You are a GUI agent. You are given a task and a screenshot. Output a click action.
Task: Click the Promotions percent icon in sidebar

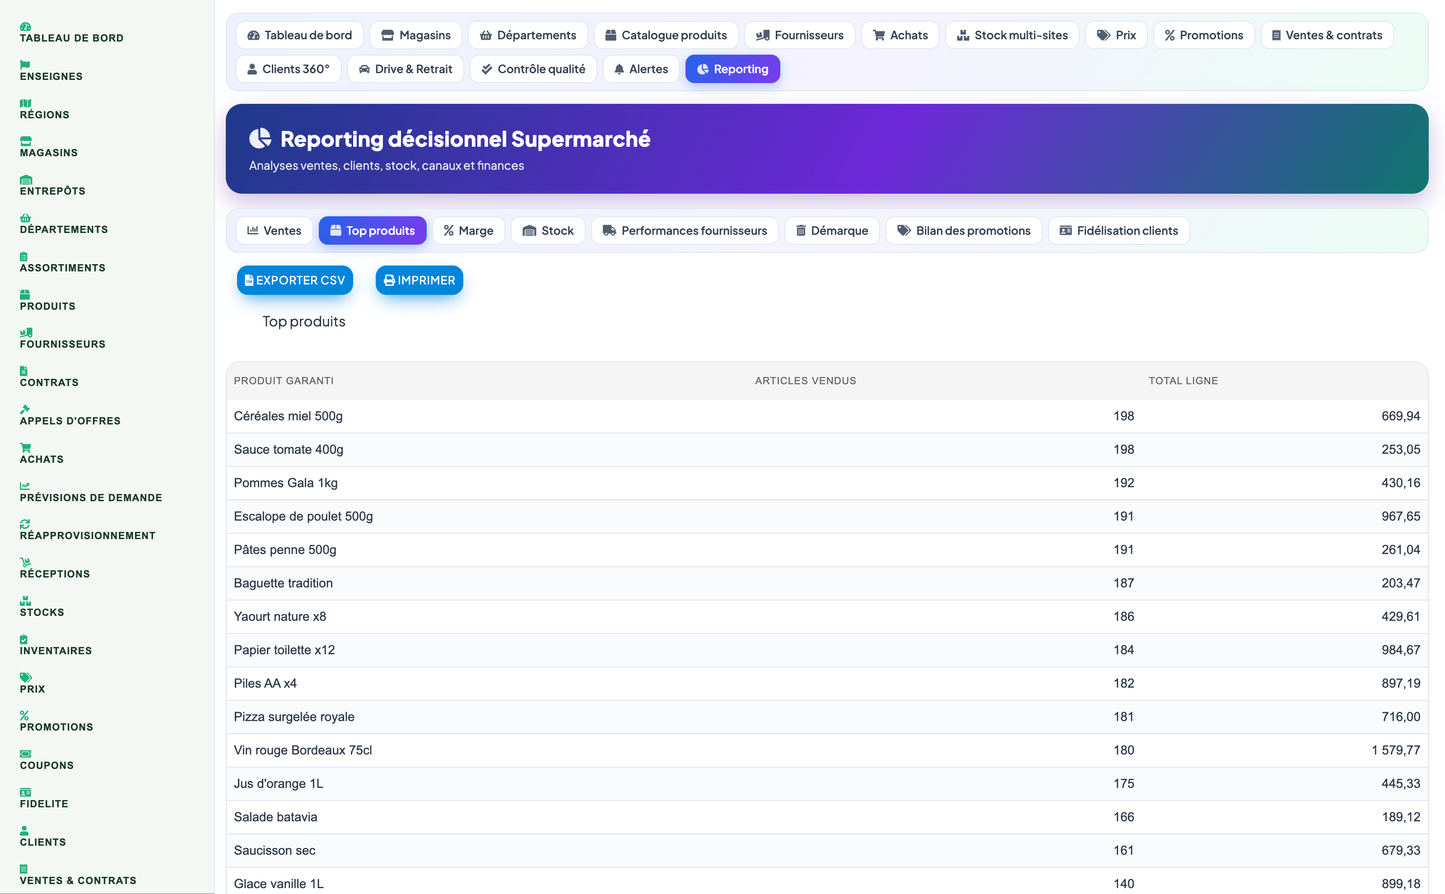click(24, 716)
